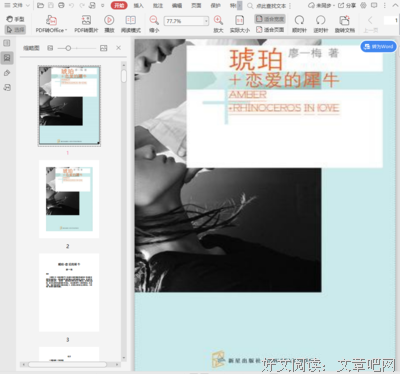The image size is (400, 374).
Task: Select page 1 thumbnail
Action: pyautogui.click(x=69, y=106)
